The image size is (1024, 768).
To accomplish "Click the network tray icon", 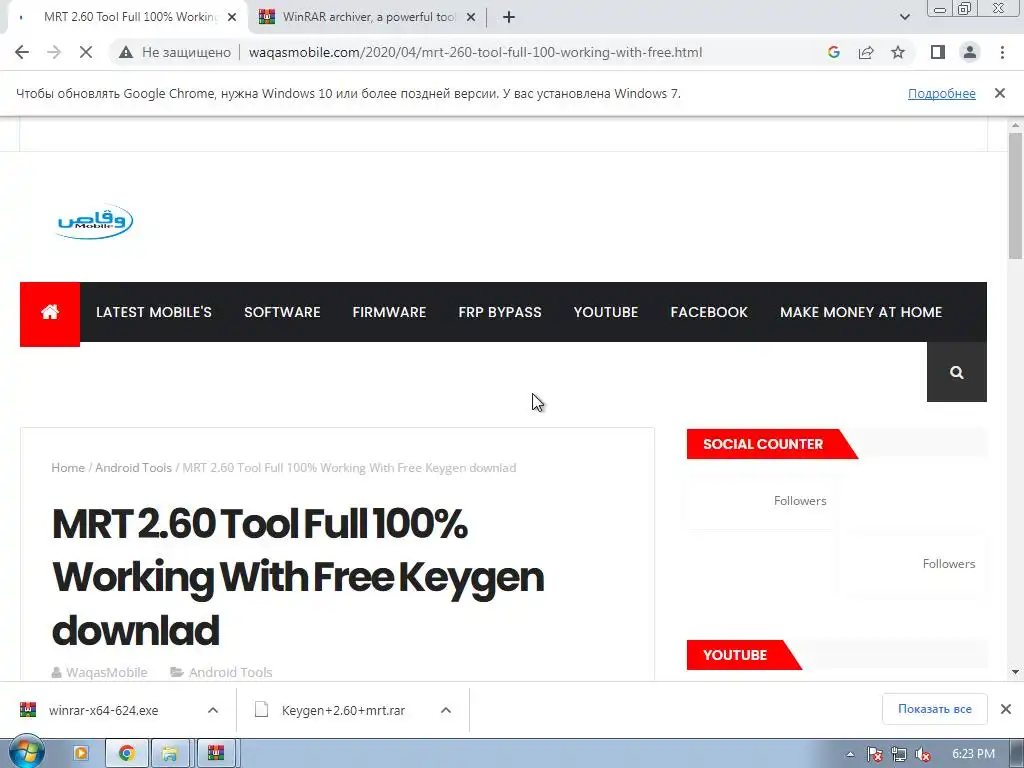I will coord(899,754).
